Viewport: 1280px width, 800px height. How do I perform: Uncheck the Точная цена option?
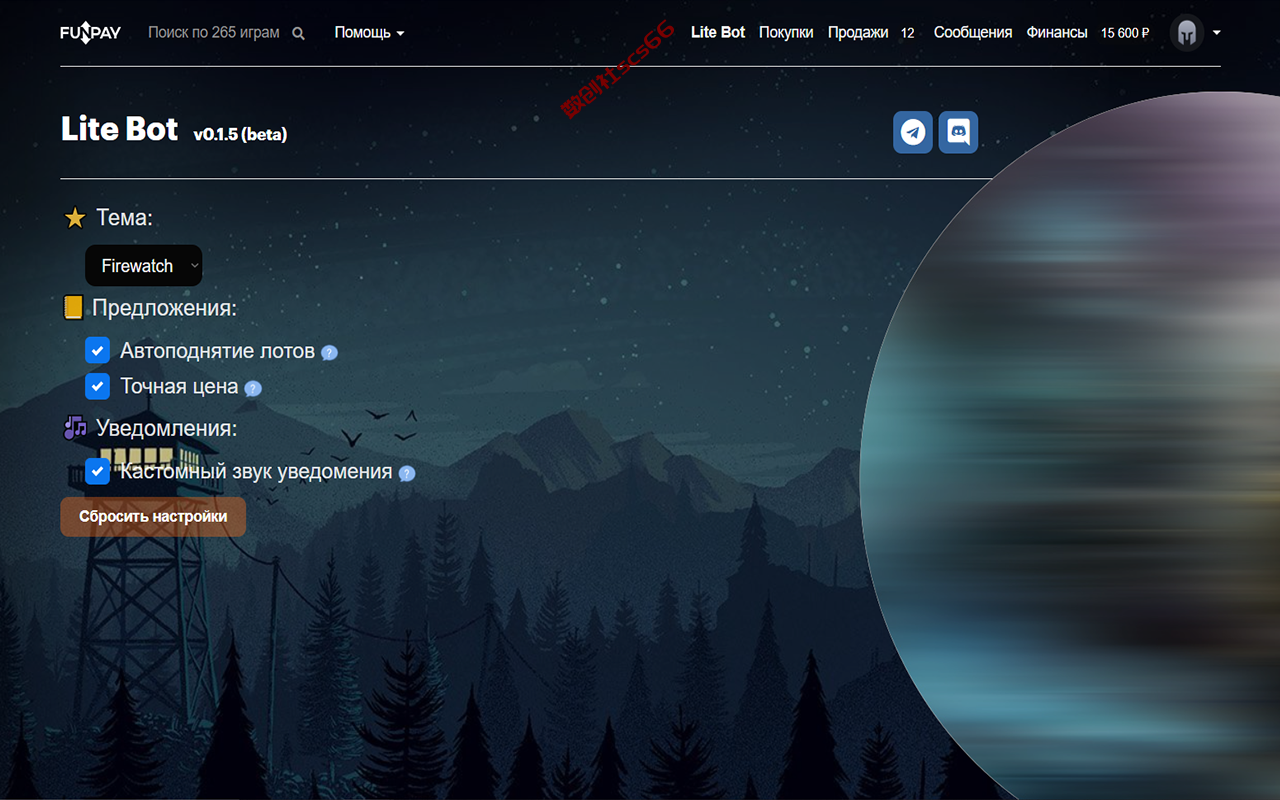97,386
